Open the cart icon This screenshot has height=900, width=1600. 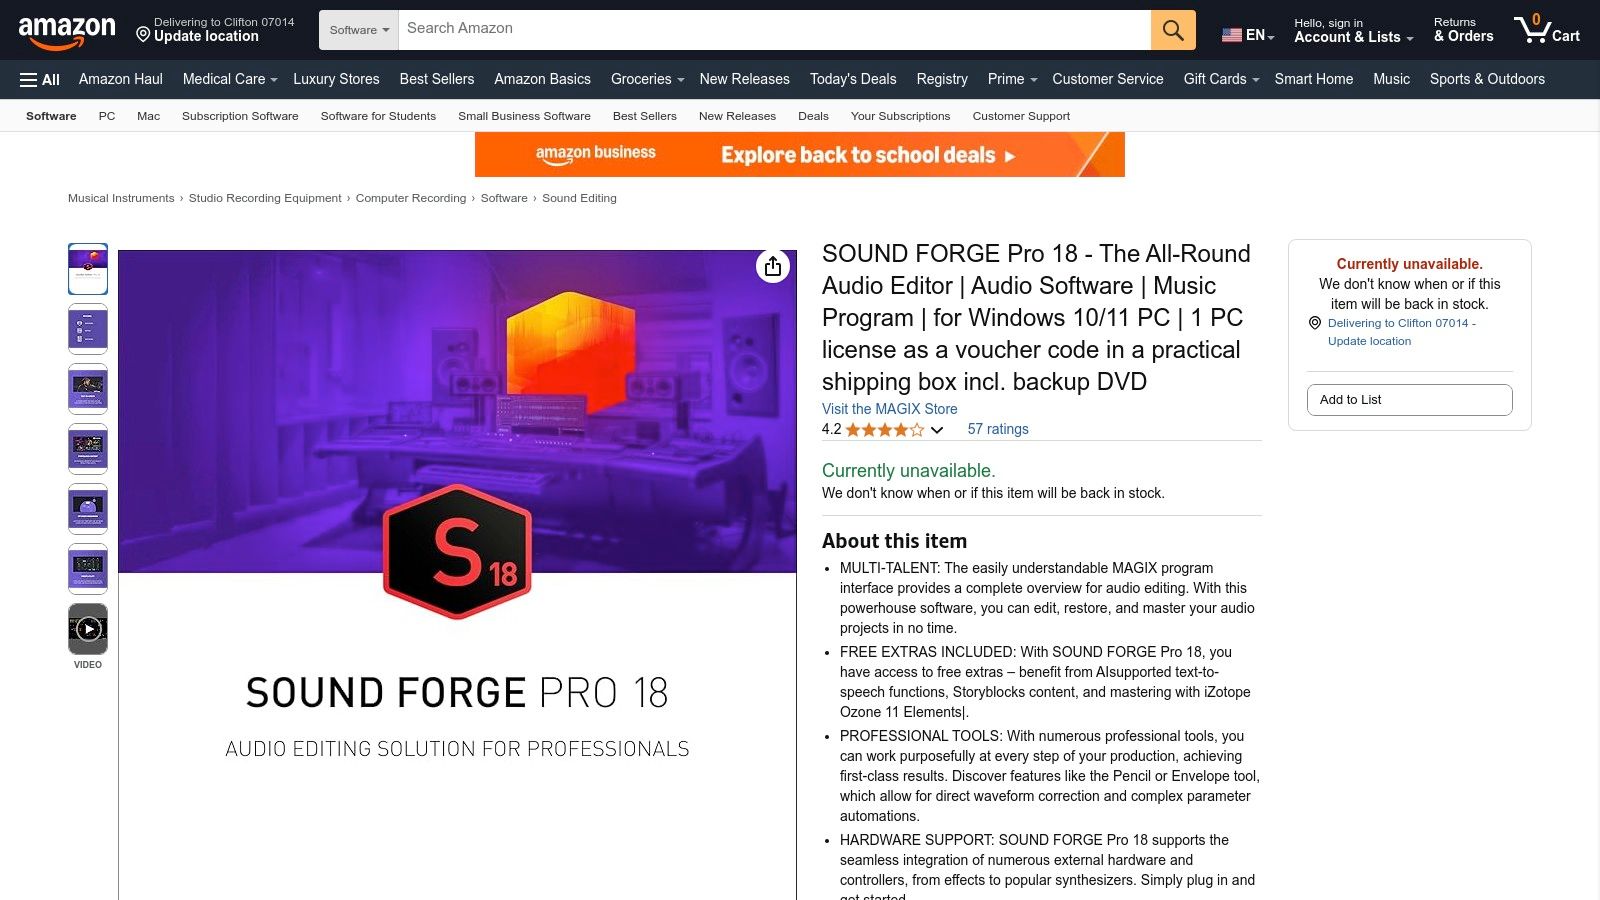(1546, 29)
